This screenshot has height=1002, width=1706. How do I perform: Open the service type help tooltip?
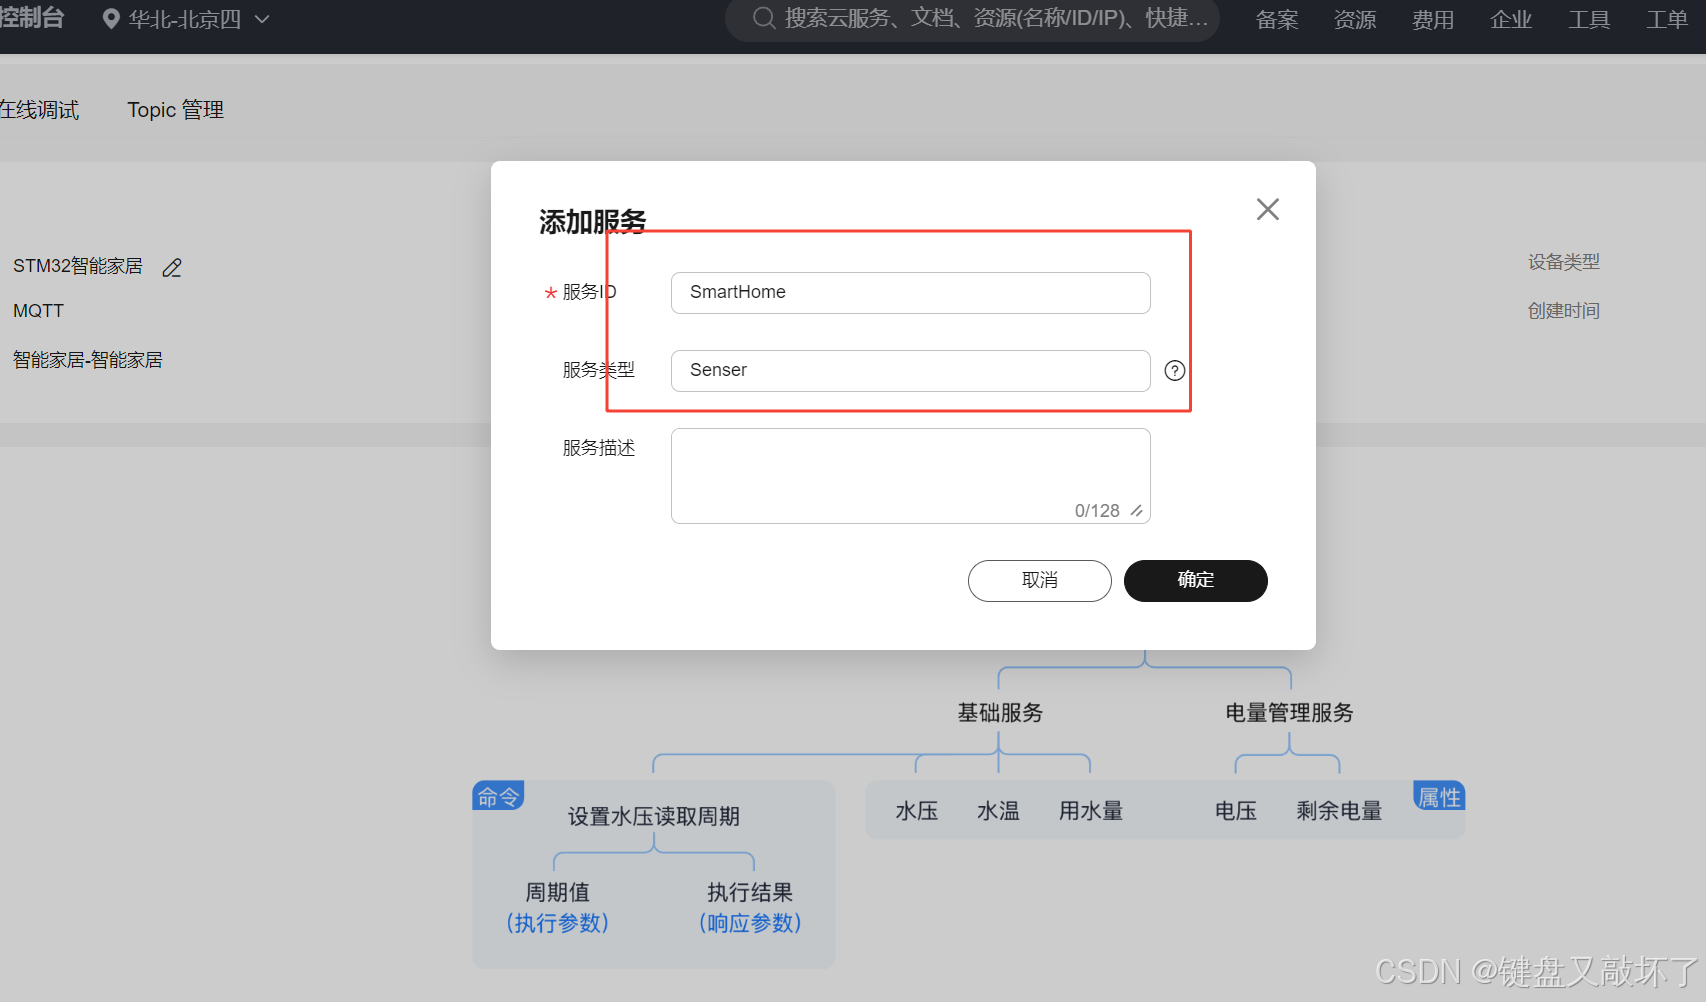click(1174, 370)
